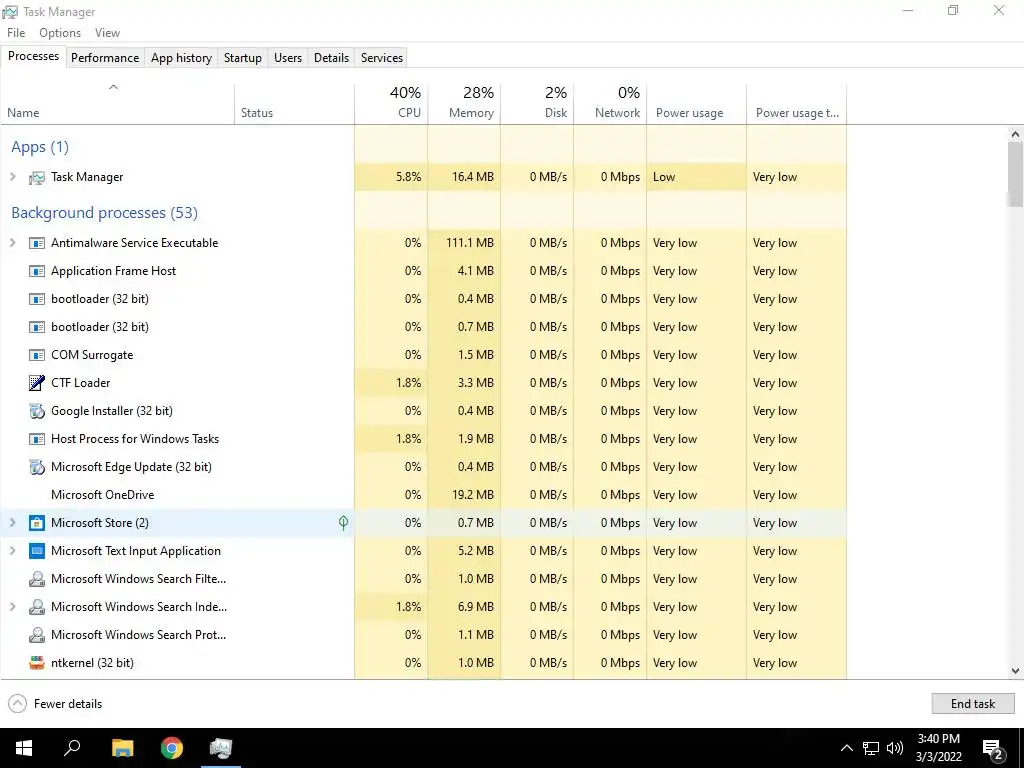Screen dimensions: 1024x768
Task: Open the View menu
Action: 107,33
